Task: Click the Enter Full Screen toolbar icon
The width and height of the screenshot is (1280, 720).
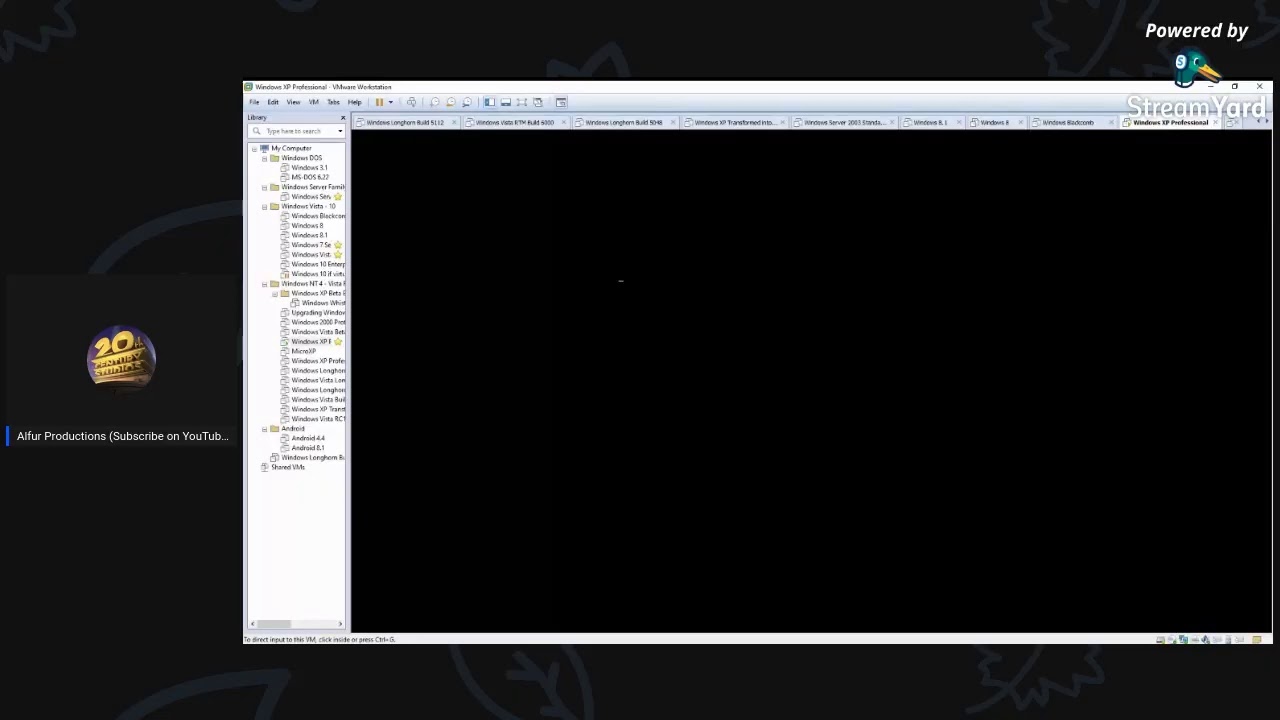Action: [x=522, y=102]
